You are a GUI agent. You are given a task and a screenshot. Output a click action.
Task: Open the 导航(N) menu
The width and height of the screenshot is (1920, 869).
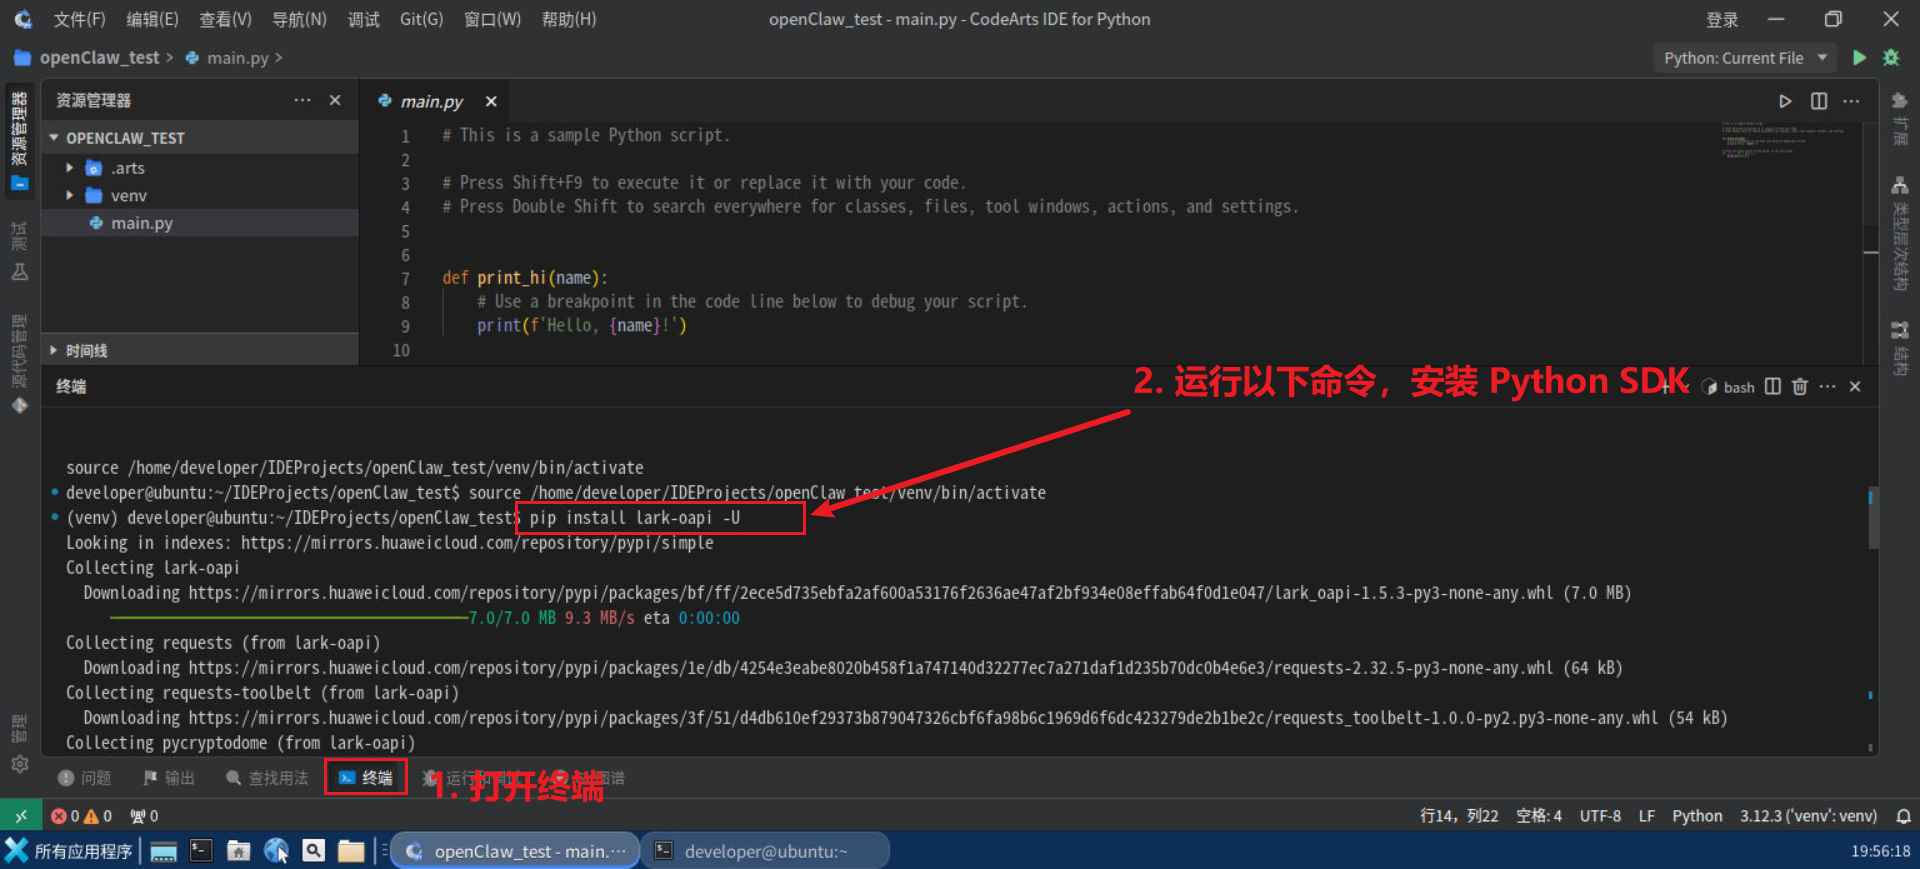[299, 19]
